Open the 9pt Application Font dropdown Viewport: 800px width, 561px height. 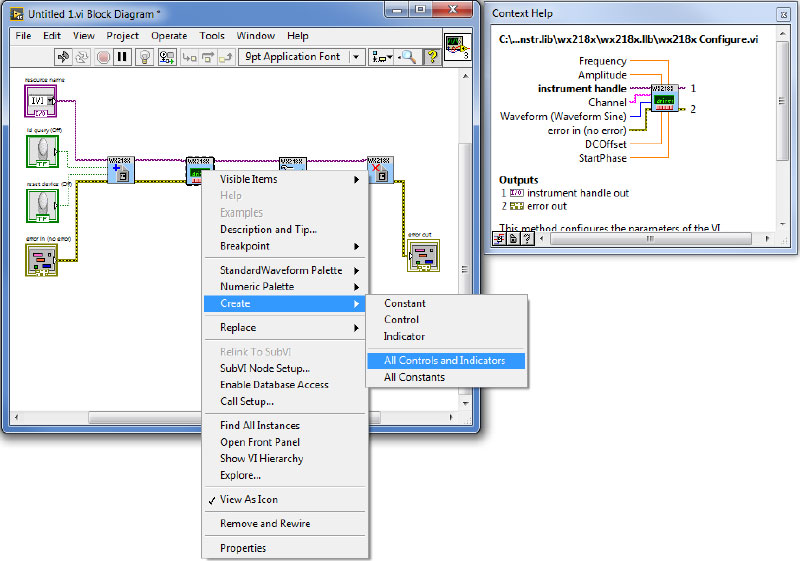pyautogui.click(x=302, y=57)
